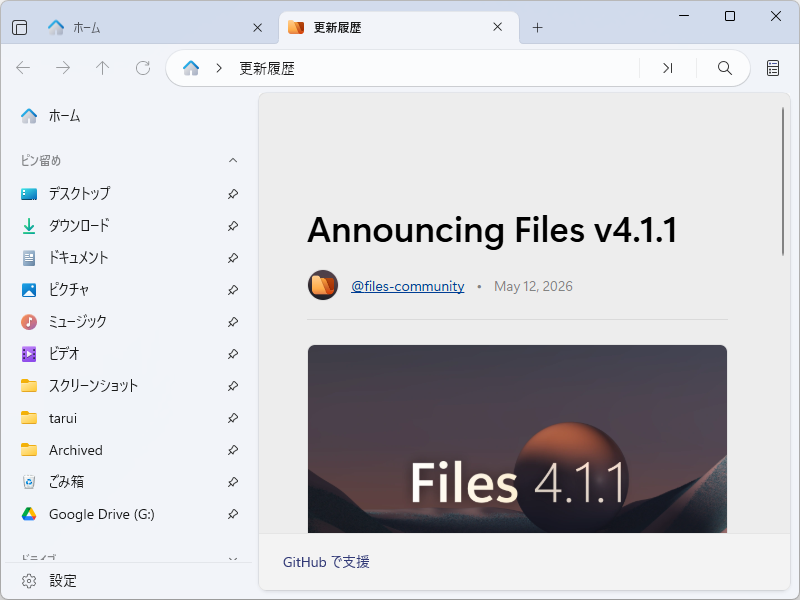Open ビデオ folder in sidebar
This screenshot has height=600, width=800.
[131, 354]
